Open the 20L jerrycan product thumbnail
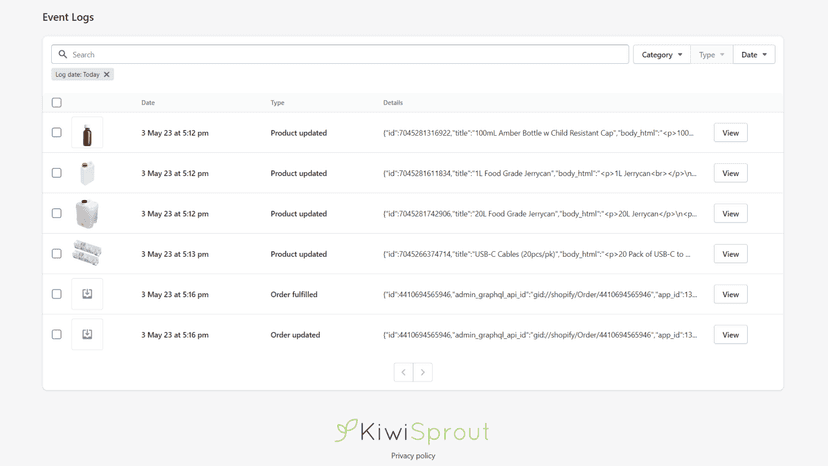828x466 pixels. (87, 213)
